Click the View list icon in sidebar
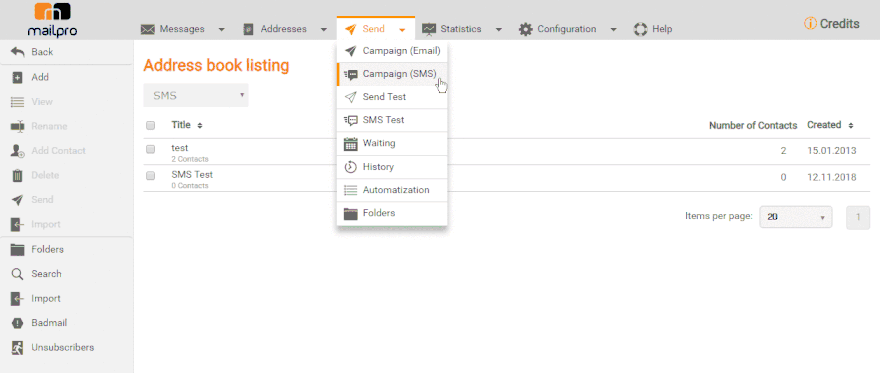Viewport: 880px width, 373px height. coord(17,102)
